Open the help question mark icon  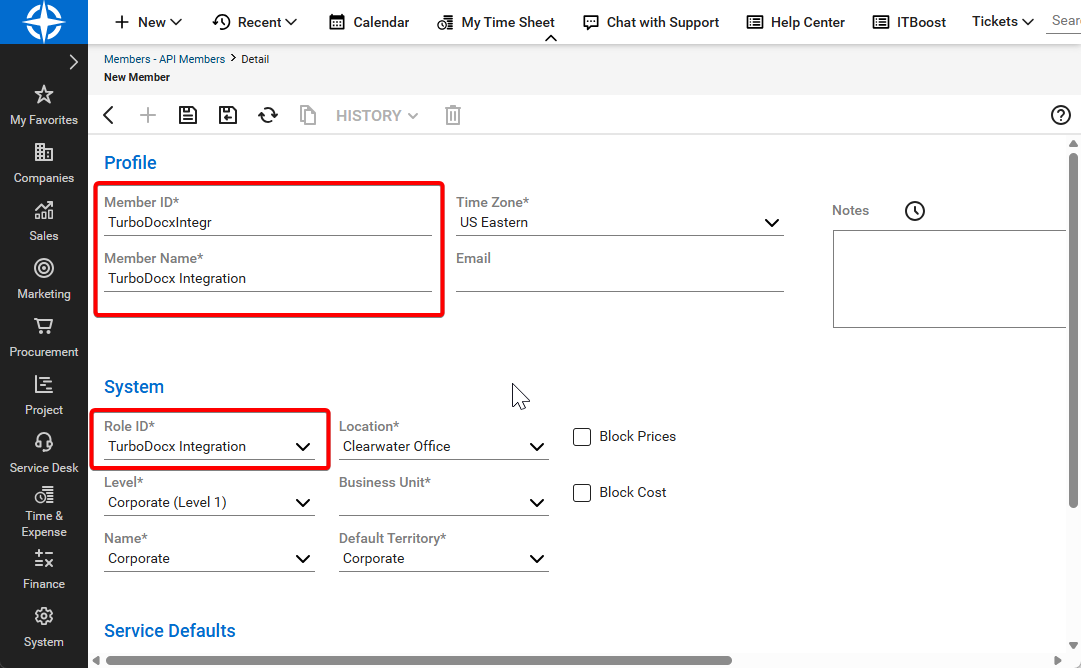point(1060,115)
